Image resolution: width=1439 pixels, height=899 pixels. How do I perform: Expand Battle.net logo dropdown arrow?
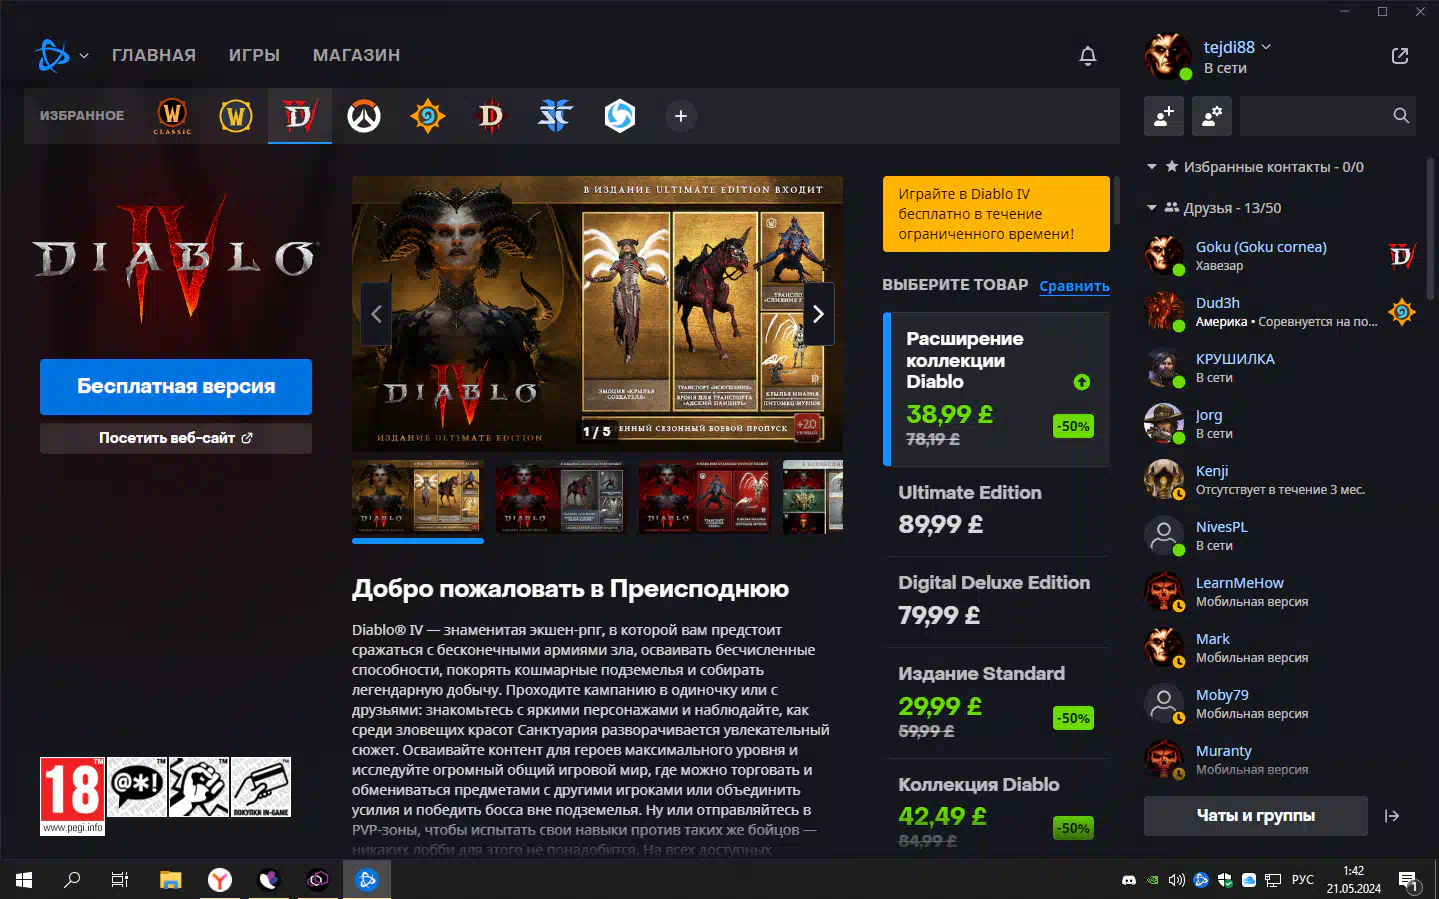click(84, 56)
